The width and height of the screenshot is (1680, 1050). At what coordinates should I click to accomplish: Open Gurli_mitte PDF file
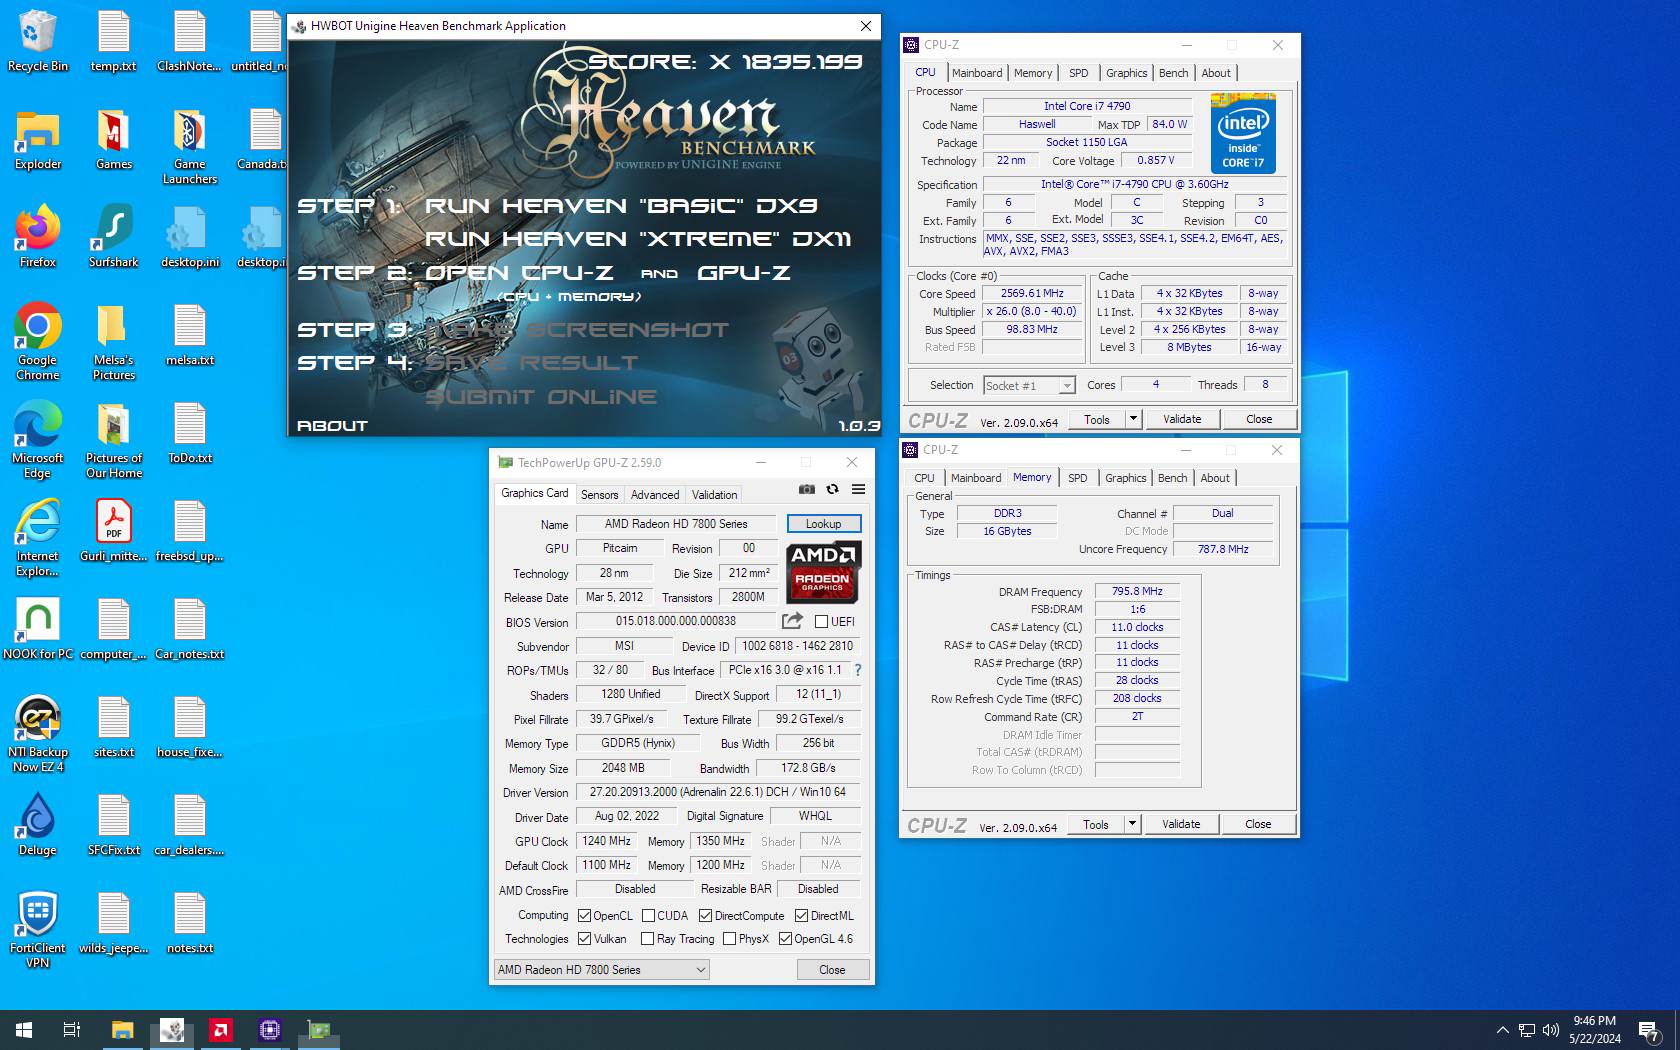pyautogui.click(x=113, y=531)
